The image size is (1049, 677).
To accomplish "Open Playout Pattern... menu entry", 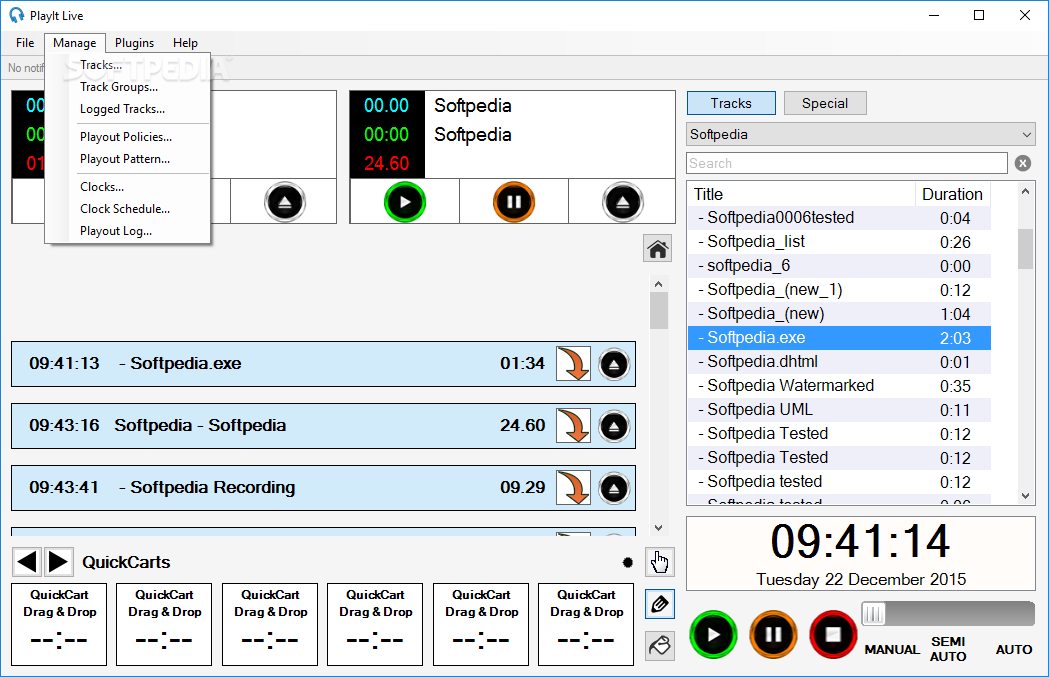I will point(125,159).
